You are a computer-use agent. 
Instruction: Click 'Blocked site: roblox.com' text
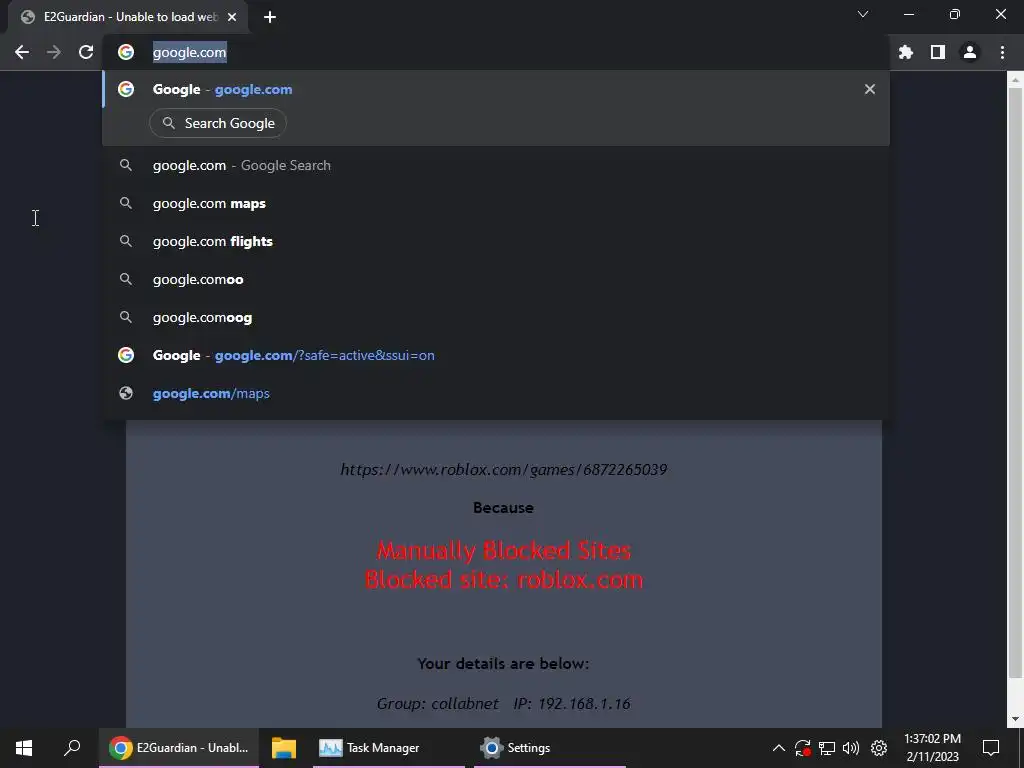(x=504, y=579)
